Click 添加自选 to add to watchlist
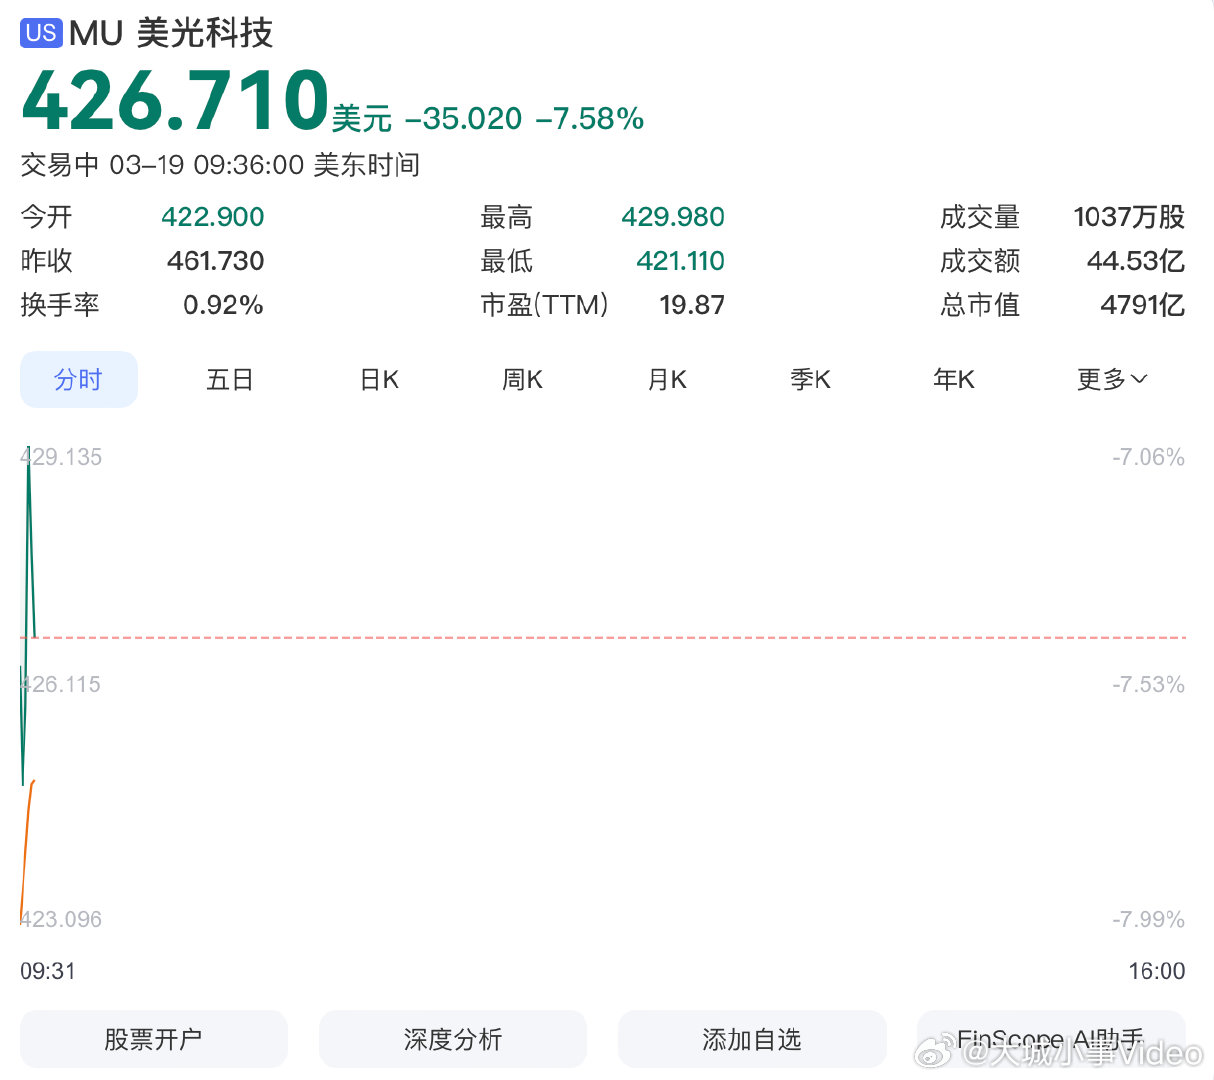The width and height of the screenshot is (1214, 1080). pos(751,1039)
